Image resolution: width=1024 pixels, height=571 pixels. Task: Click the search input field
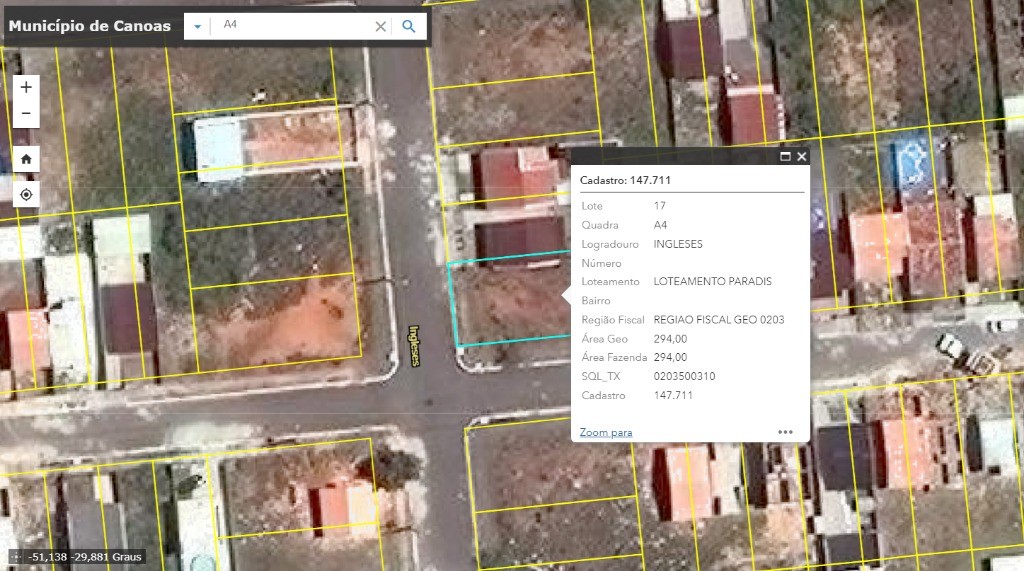(x=293, y=25)
